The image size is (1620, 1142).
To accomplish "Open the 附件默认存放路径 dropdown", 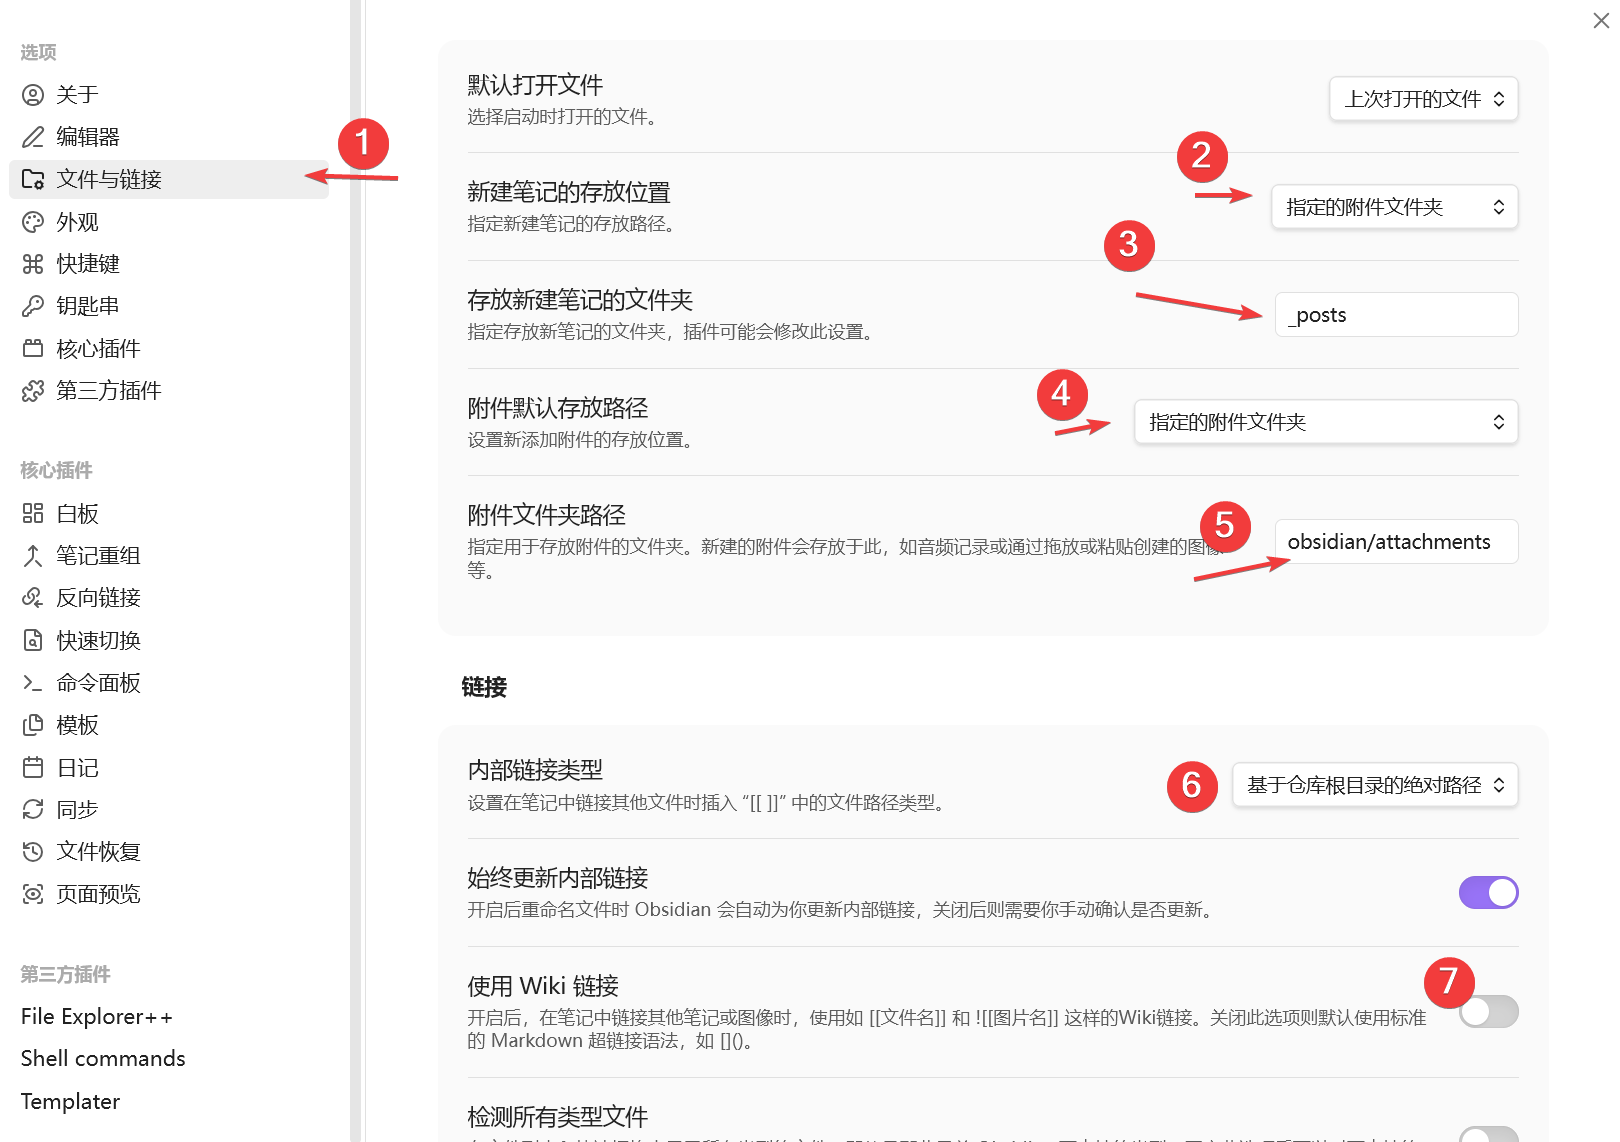I will click(1325, 422).
